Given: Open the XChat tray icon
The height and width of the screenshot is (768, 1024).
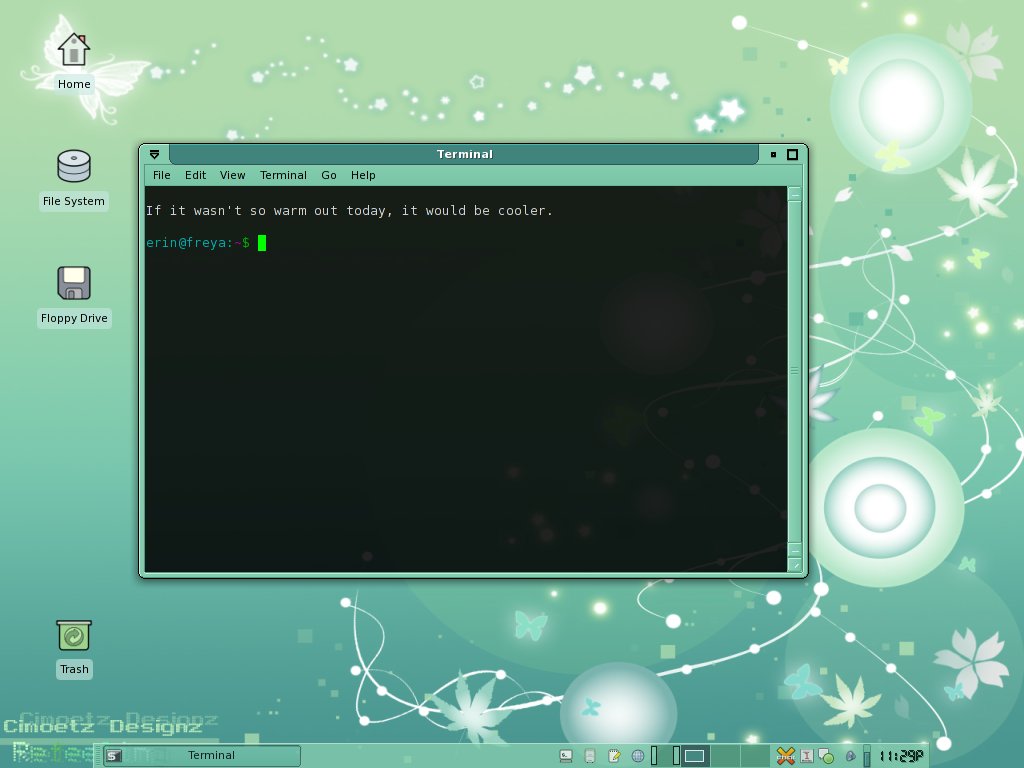Looking at the screenshot, I should click(x=786, y=756).
